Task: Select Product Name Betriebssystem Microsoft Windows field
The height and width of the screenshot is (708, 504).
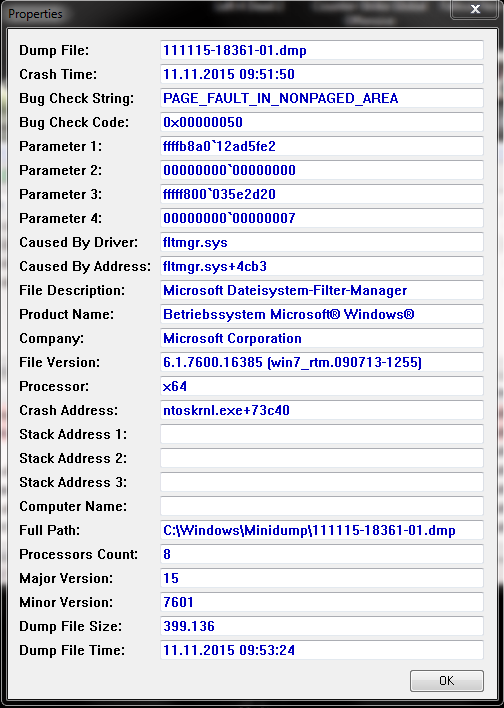Action: point(322,314)
